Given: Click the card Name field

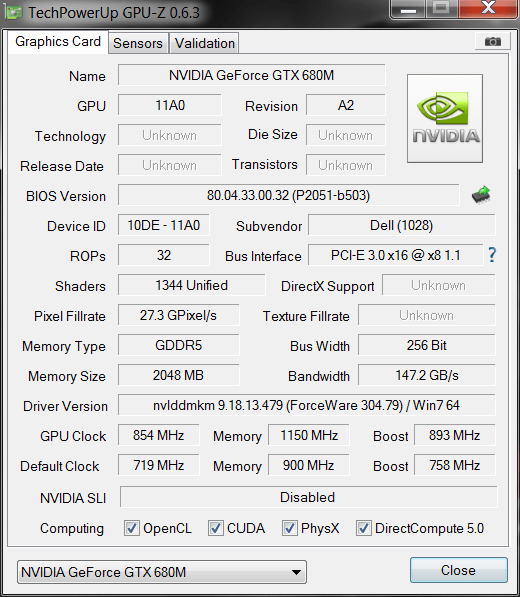Looking at the screenshot, I should tap(252, 75).
